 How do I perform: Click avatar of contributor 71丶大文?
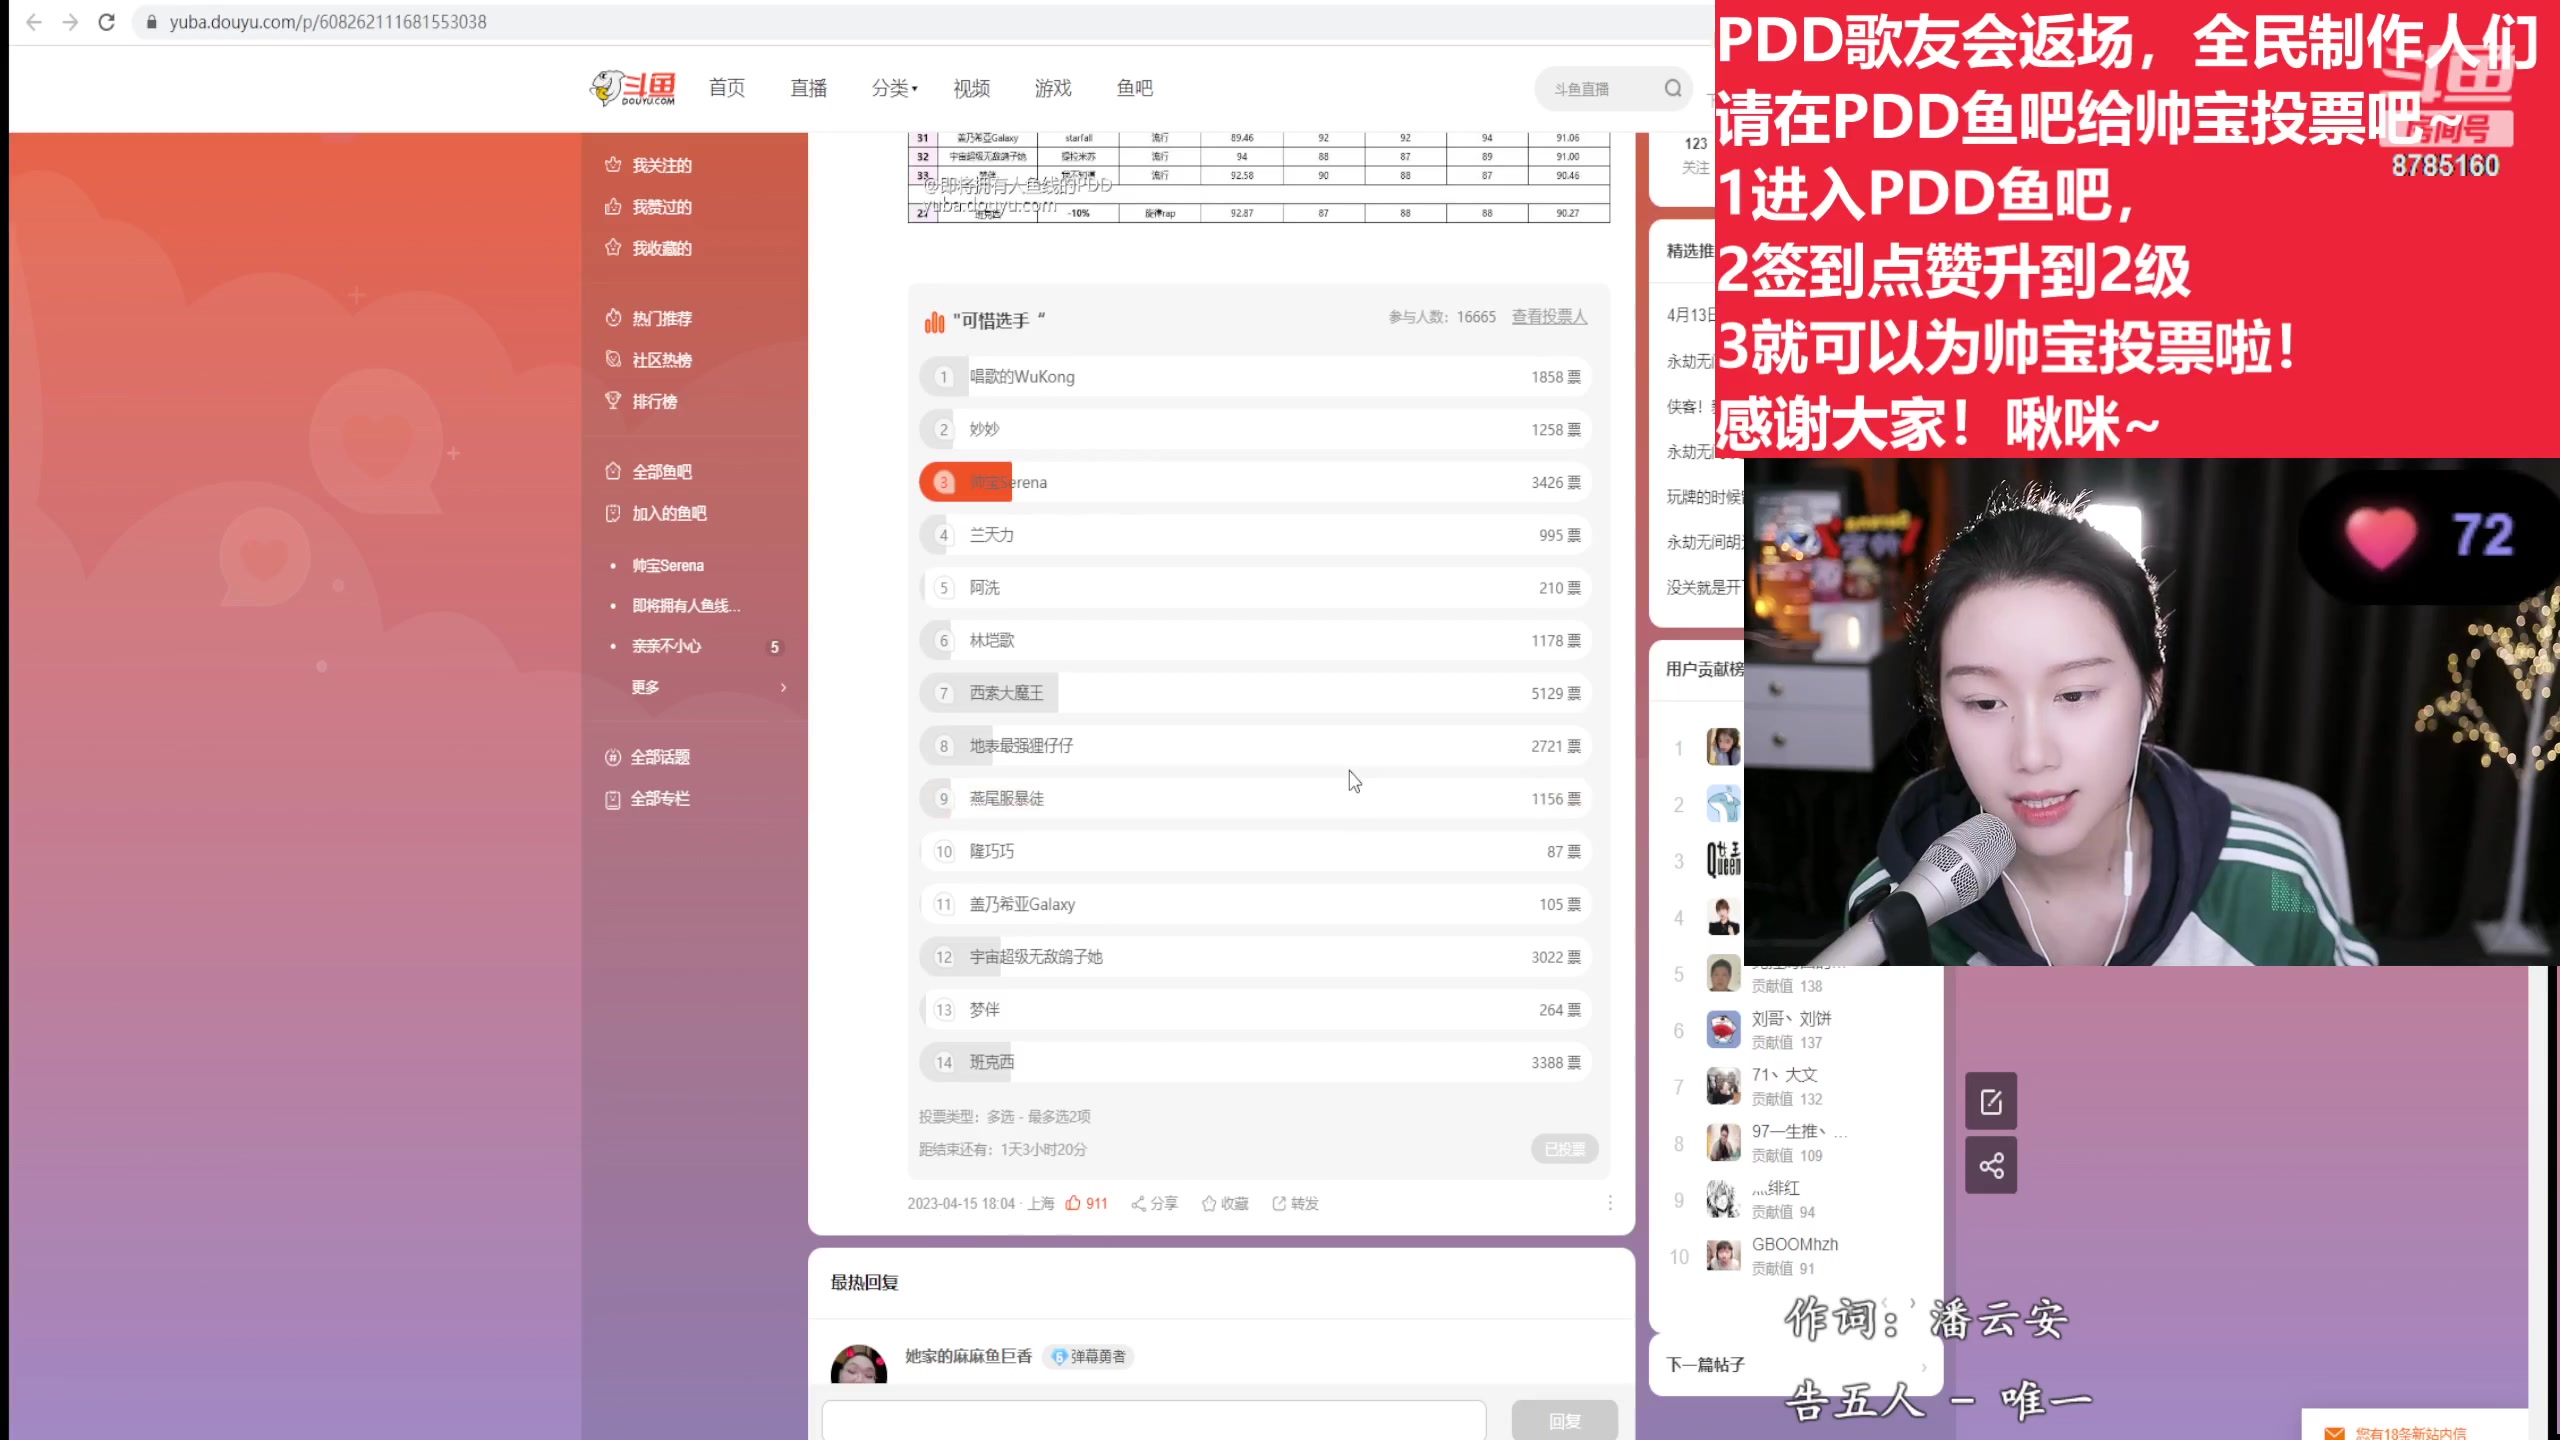click(x=1723, y=1086)
